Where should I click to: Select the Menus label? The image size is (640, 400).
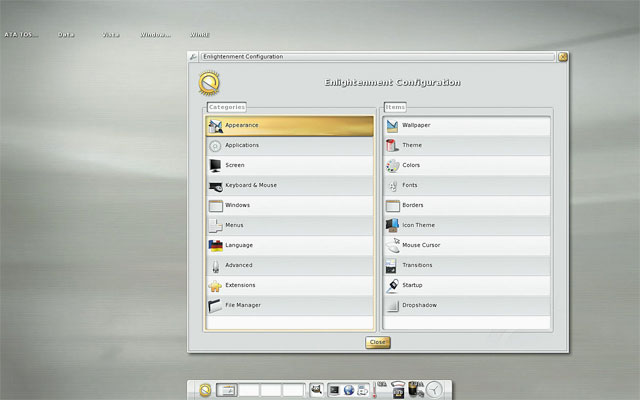[234, 225]
